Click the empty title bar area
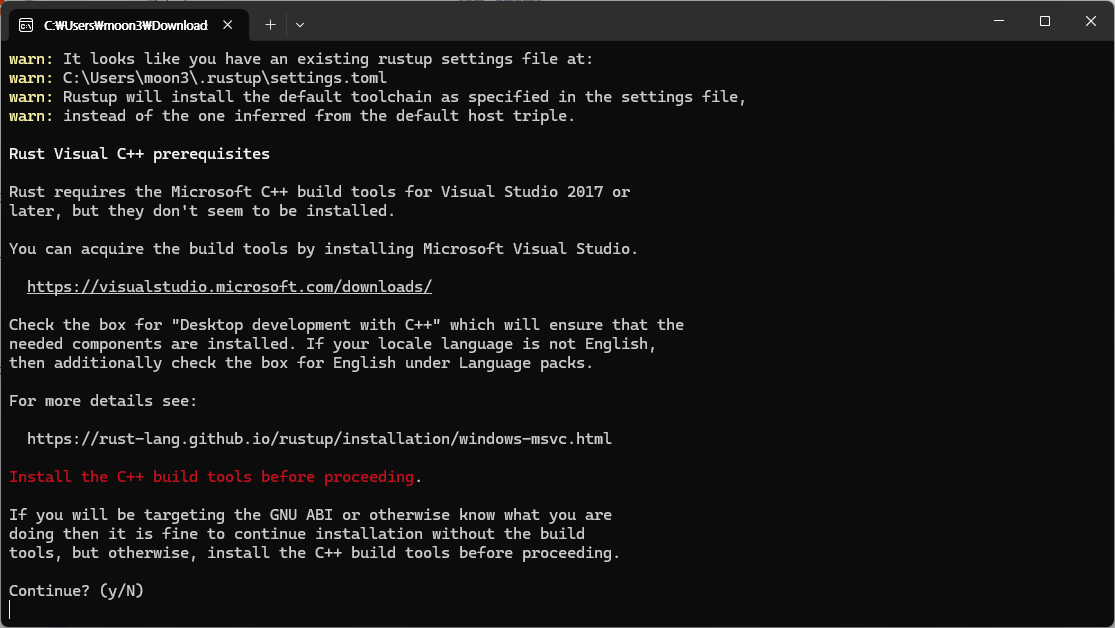This screenshot has width=1115, height=628. click(x=640, y=22)
